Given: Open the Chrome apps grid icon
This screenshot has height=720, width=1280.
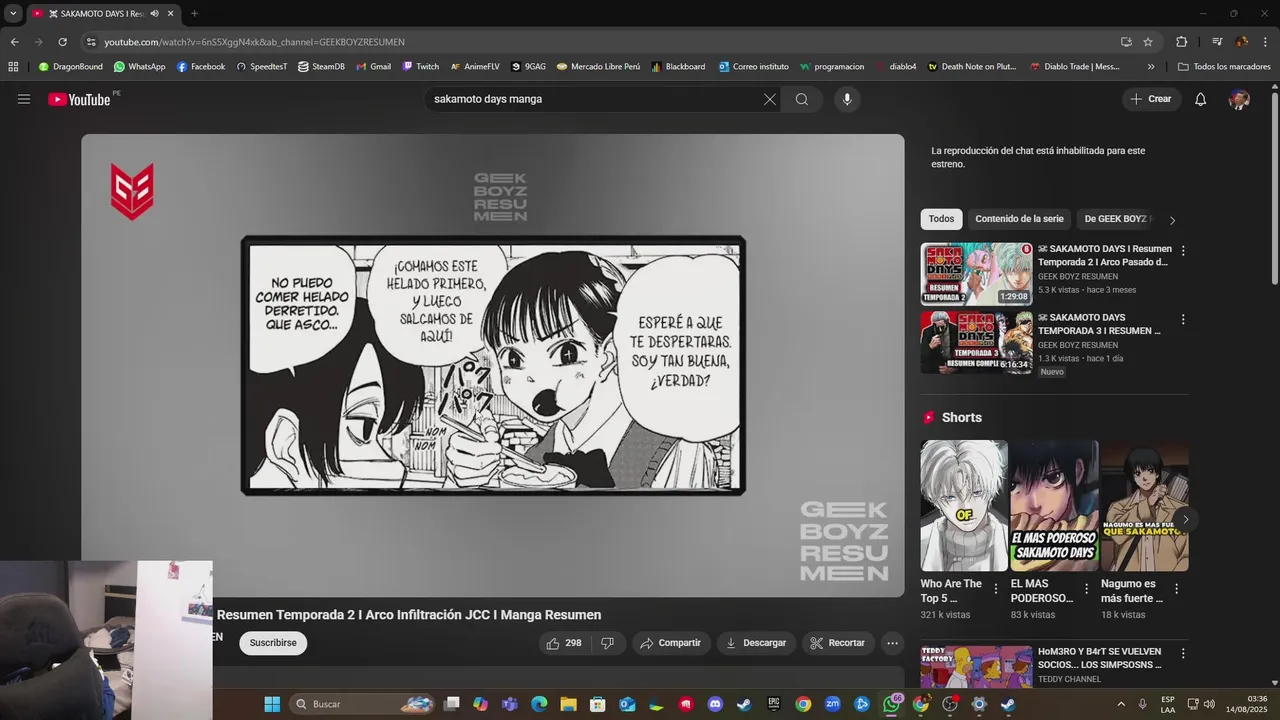Looking at the screenshot, I should tap(13, 67).
